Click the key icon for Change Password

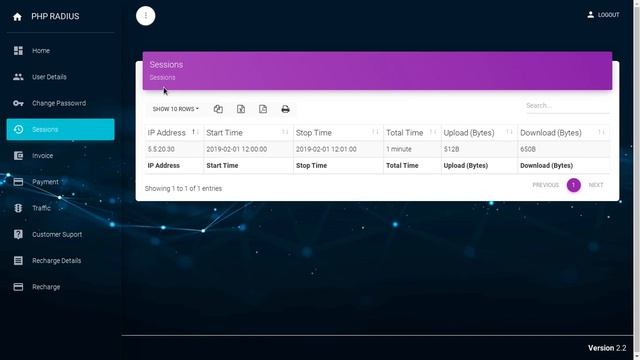pos(18,103)
